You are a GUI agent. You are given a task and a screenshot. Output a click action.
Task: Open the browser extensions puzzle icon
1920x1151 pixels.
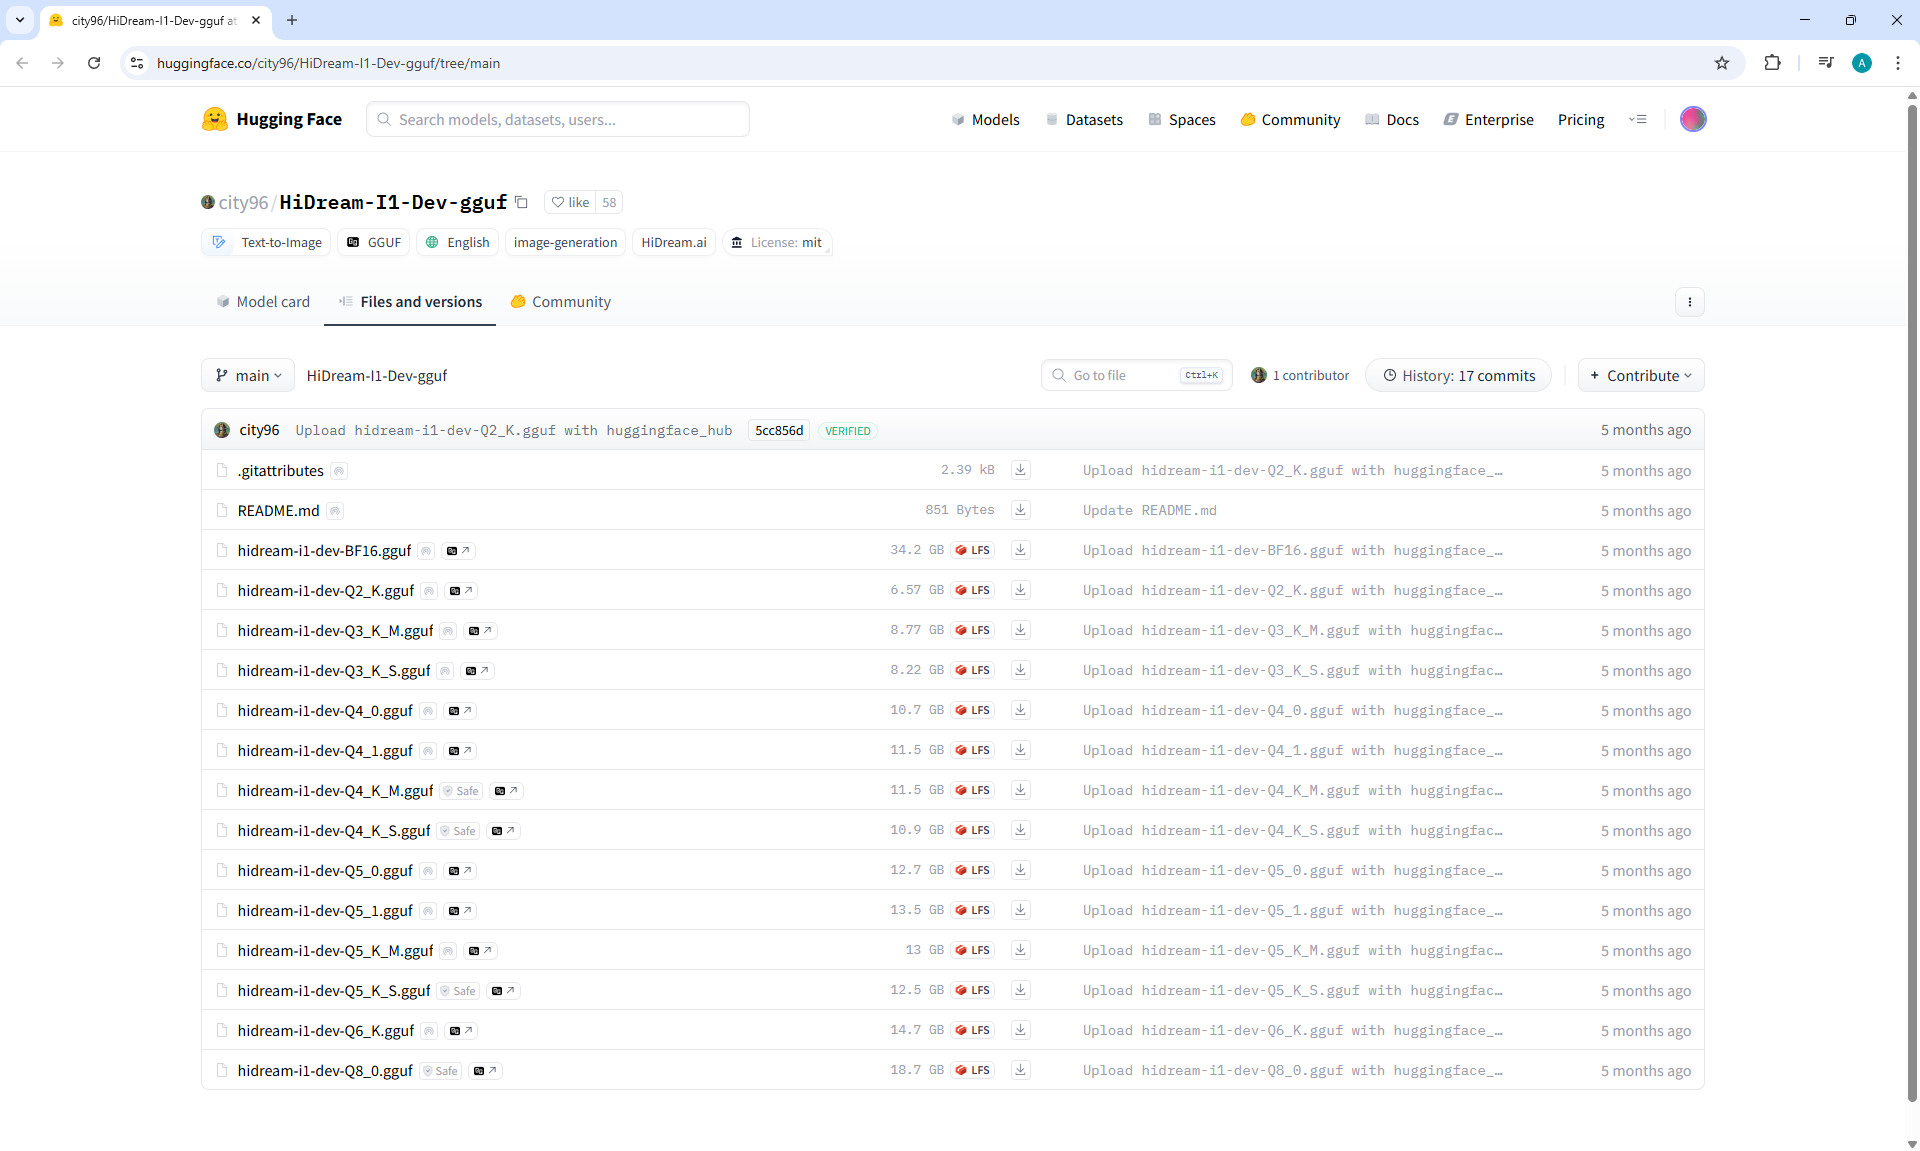pos(1772,63)
